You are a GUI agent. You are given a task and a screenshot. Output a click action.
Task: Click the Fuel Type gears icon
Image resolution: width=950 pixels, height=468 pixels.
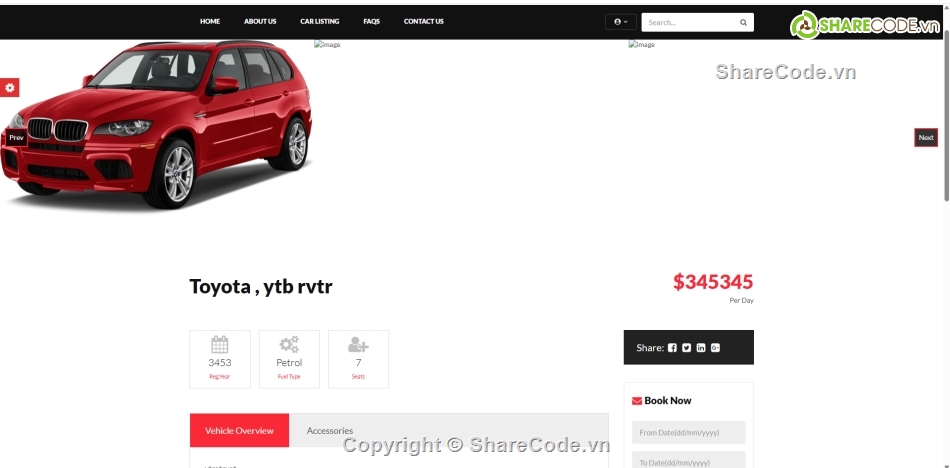tap(289, 344)
